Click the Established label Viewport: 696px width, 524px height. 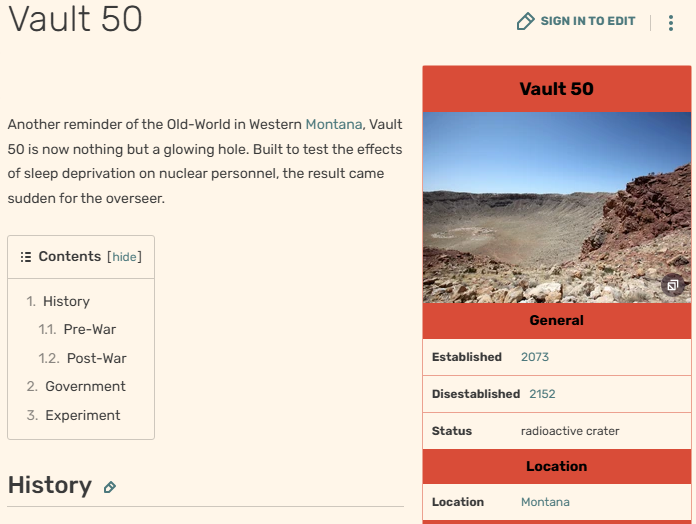(x=467, y=357)
